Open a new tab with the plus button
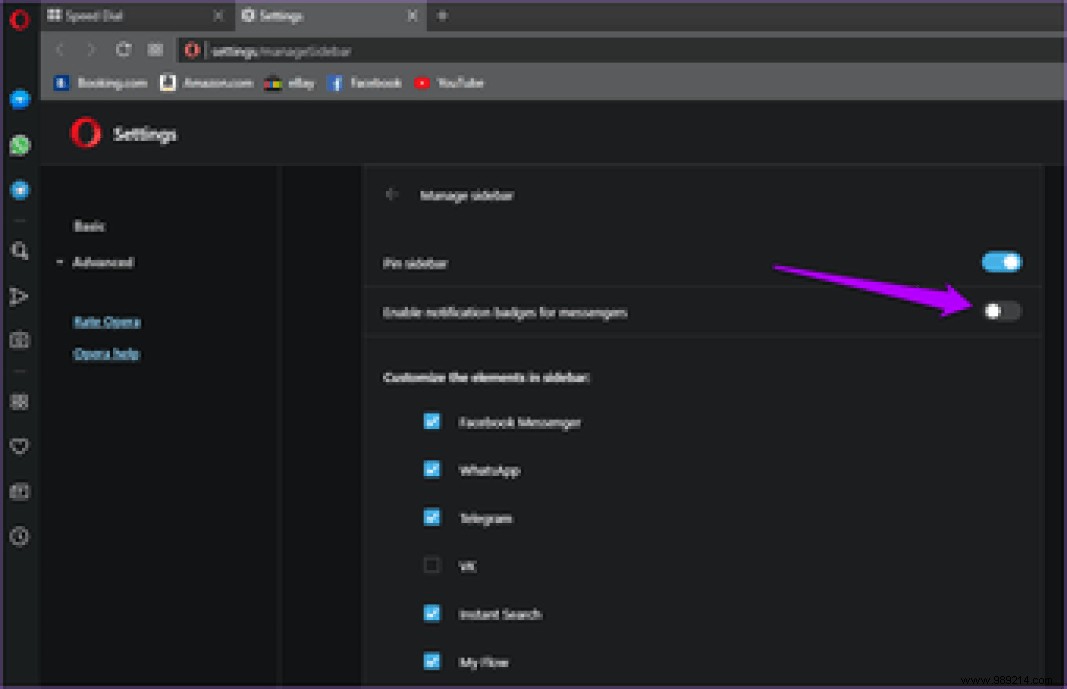 [x=443, y=16]
